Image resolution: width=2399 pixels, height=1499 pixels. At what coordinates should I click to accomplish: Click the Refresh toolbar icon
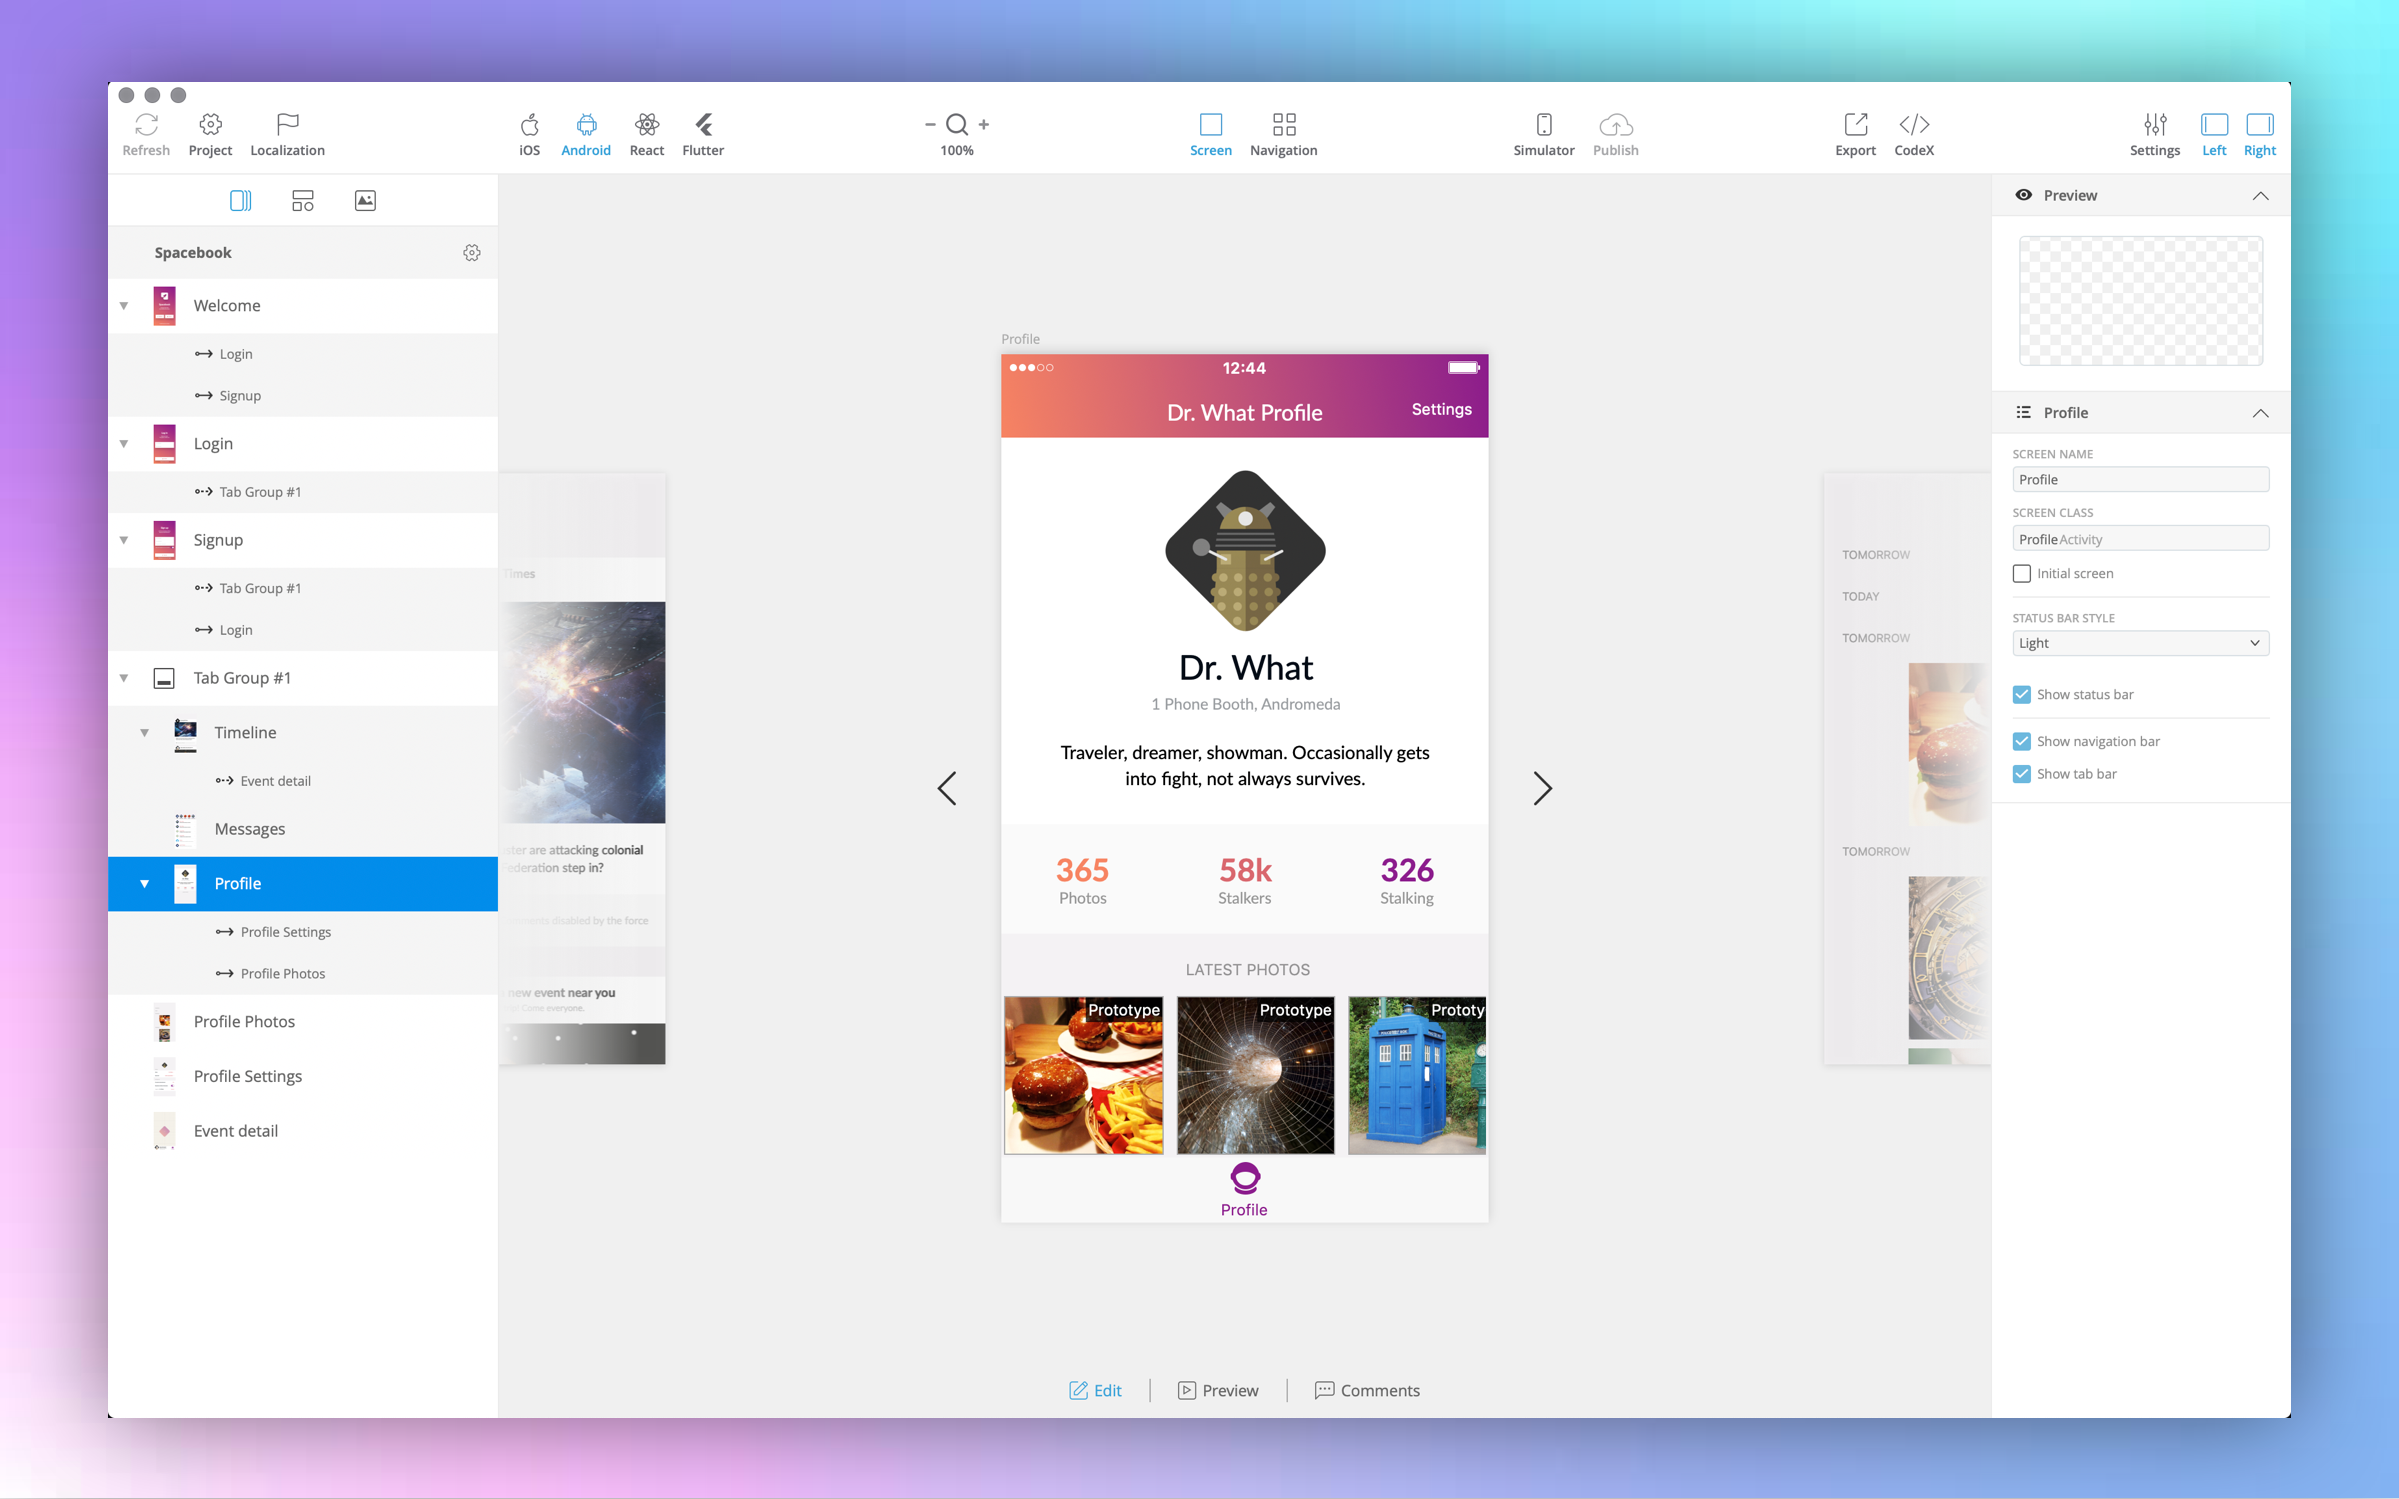[x=146, y=125]
